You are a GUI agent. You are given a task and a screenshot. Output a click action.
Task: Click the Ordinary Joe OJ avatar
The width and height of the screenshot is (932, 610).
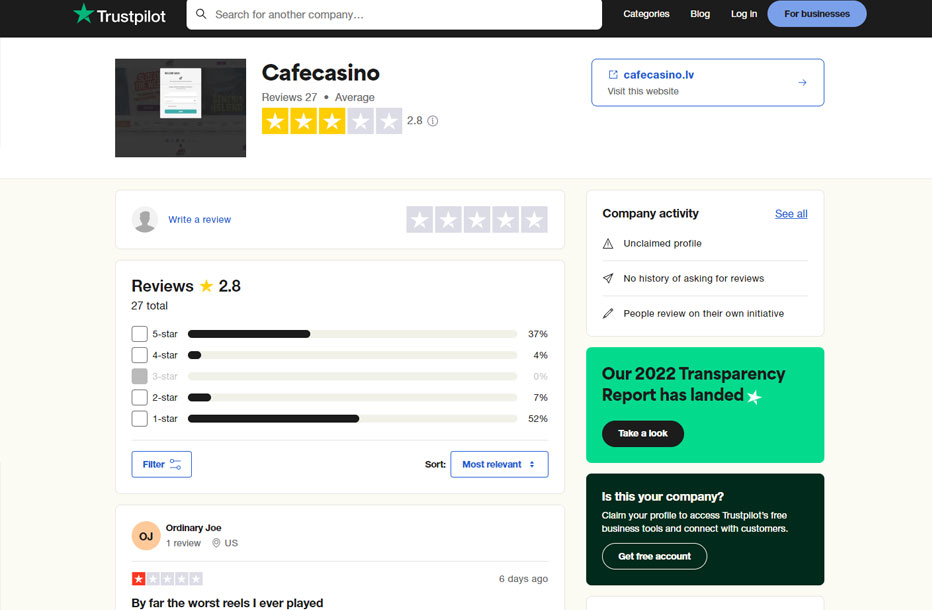tap(146, 536)
